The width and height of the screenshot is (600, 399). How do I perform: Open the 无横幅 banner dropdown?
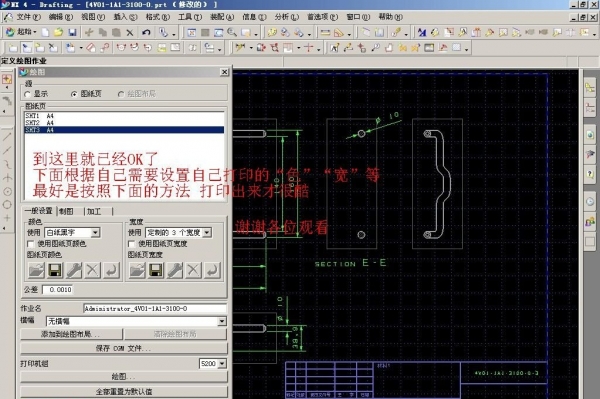point(222,321)
